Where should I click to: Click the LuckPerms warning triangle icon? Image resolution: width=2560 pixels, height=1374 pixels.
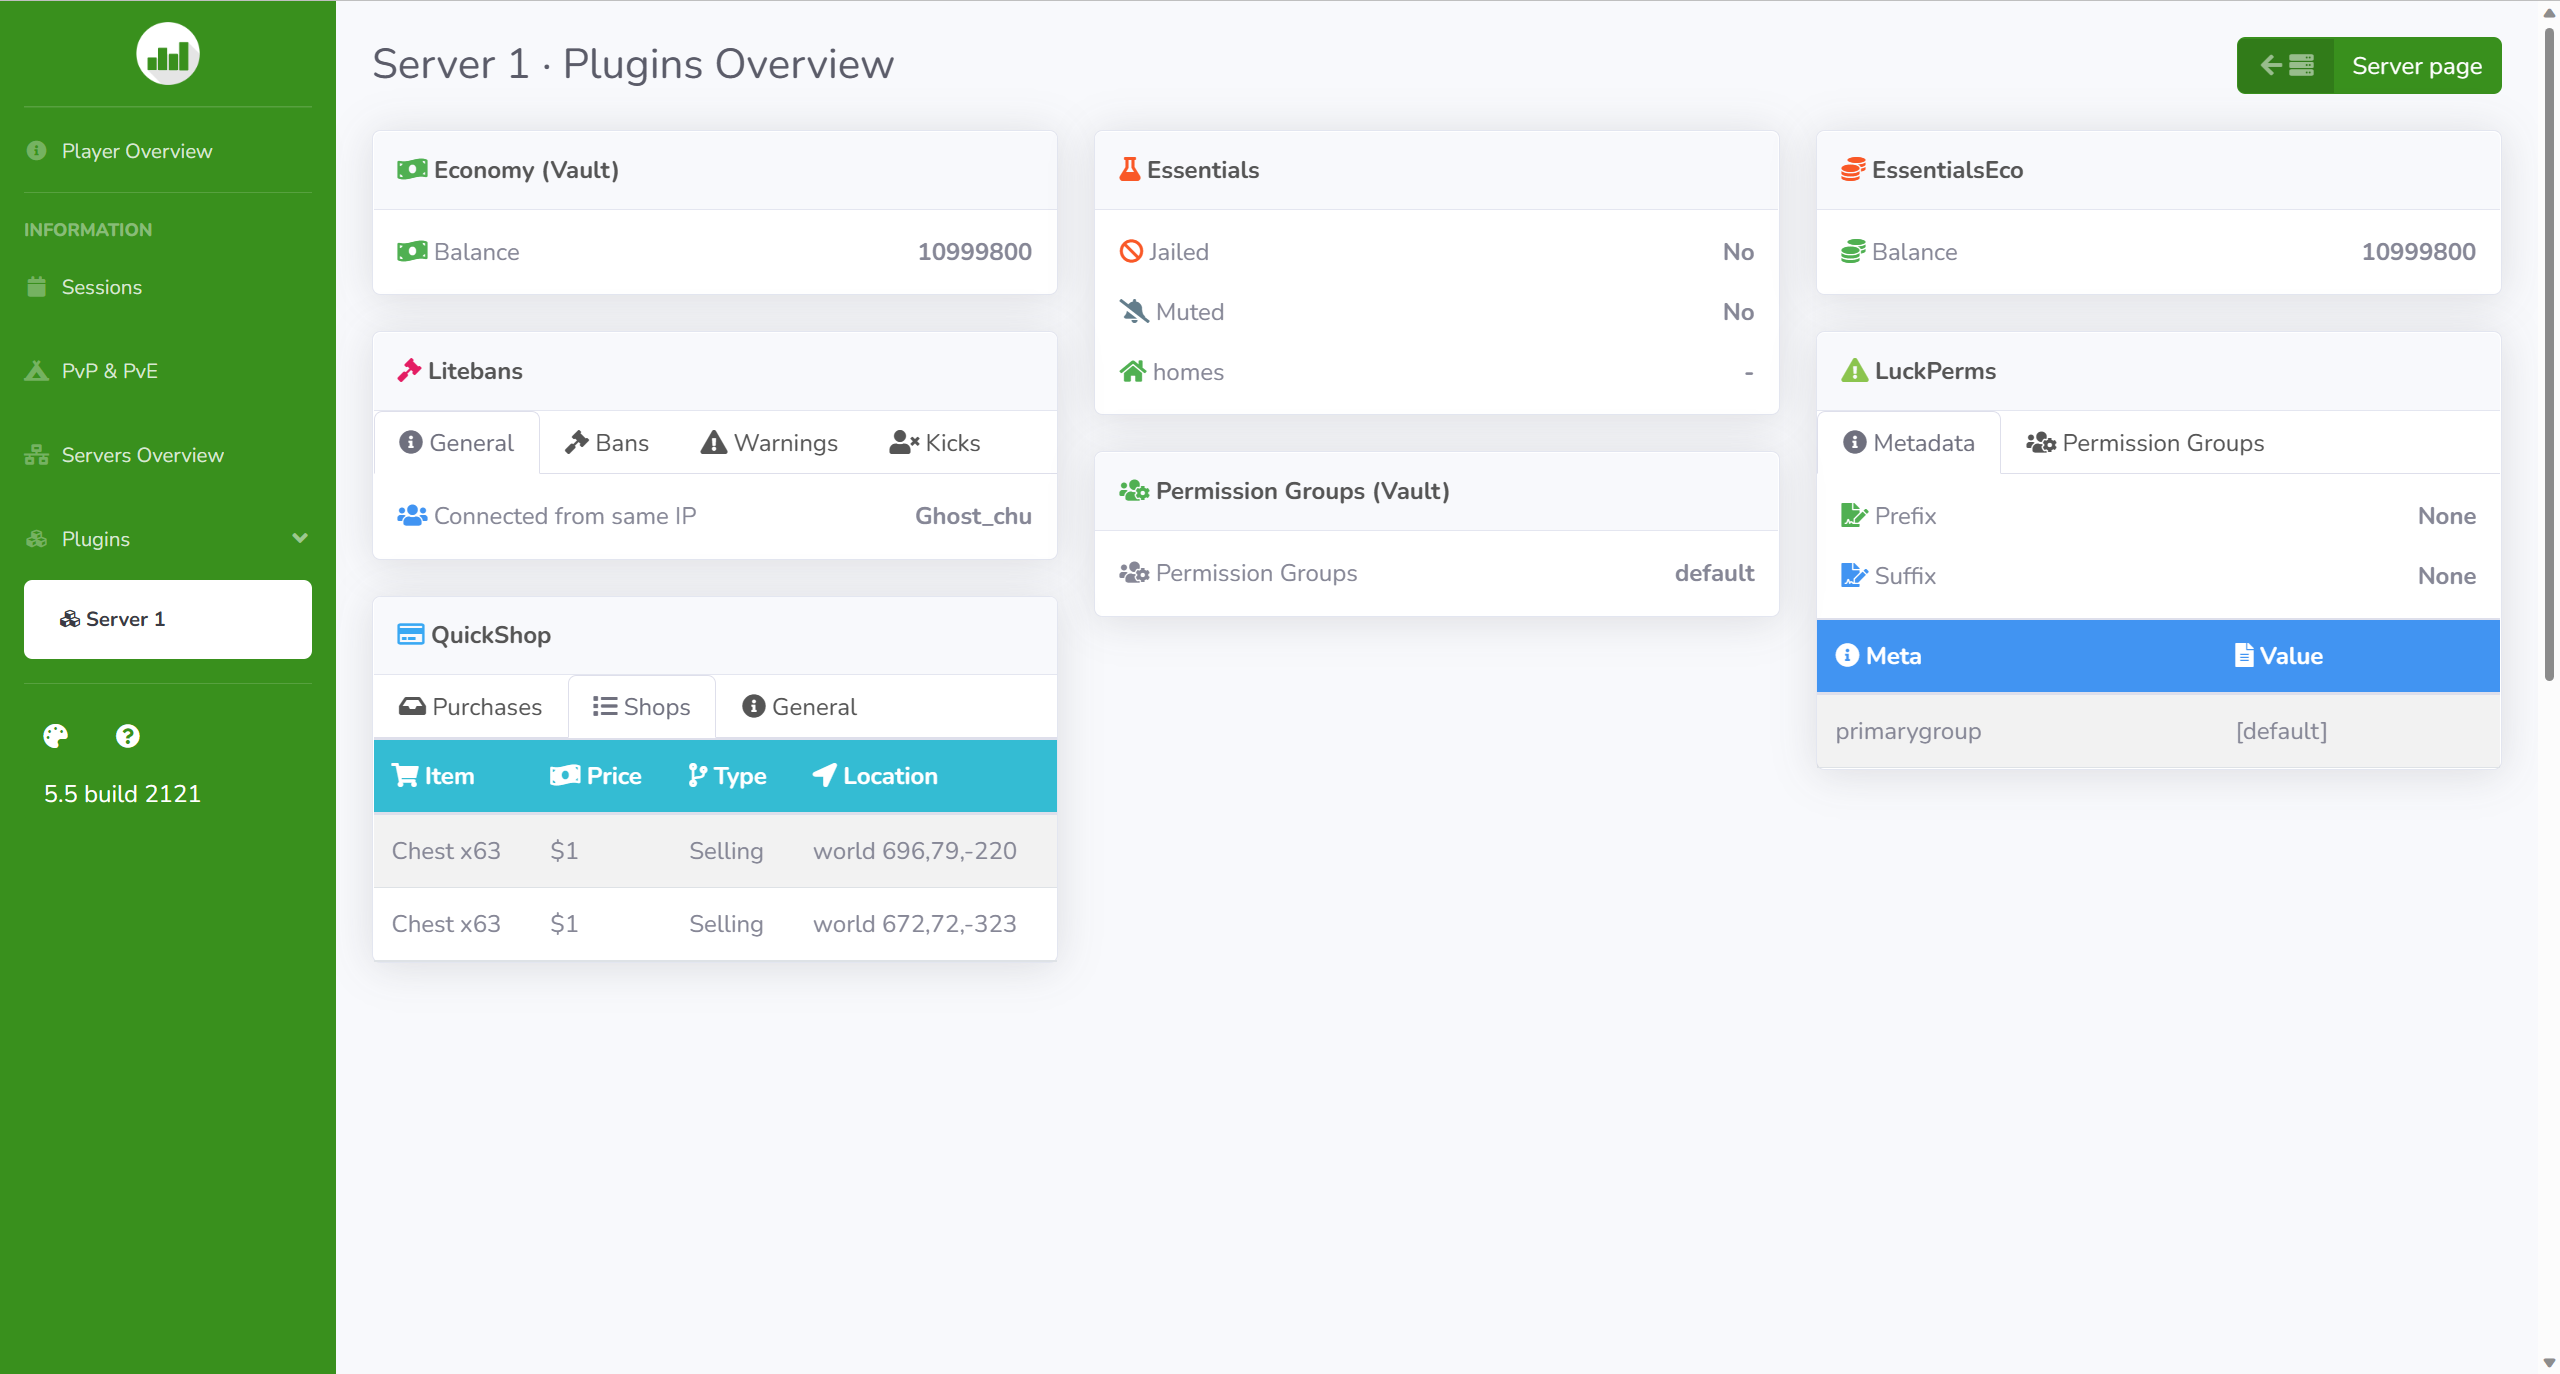[x=1854, y=371]
